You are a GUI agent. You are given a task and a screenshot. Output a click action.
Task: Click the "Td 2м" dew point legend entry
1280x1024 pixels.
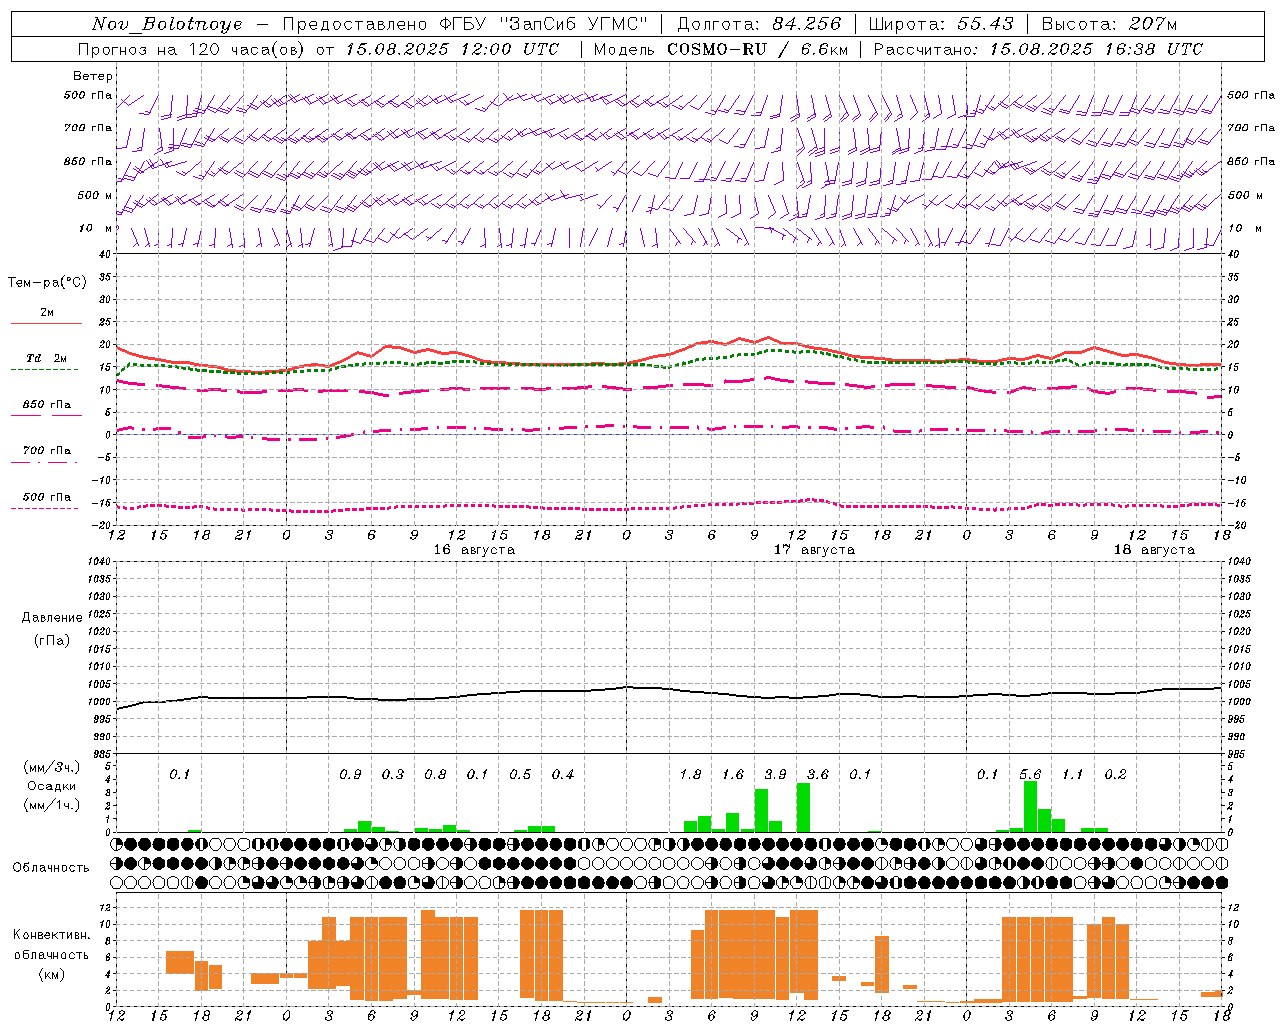[47, 358]
